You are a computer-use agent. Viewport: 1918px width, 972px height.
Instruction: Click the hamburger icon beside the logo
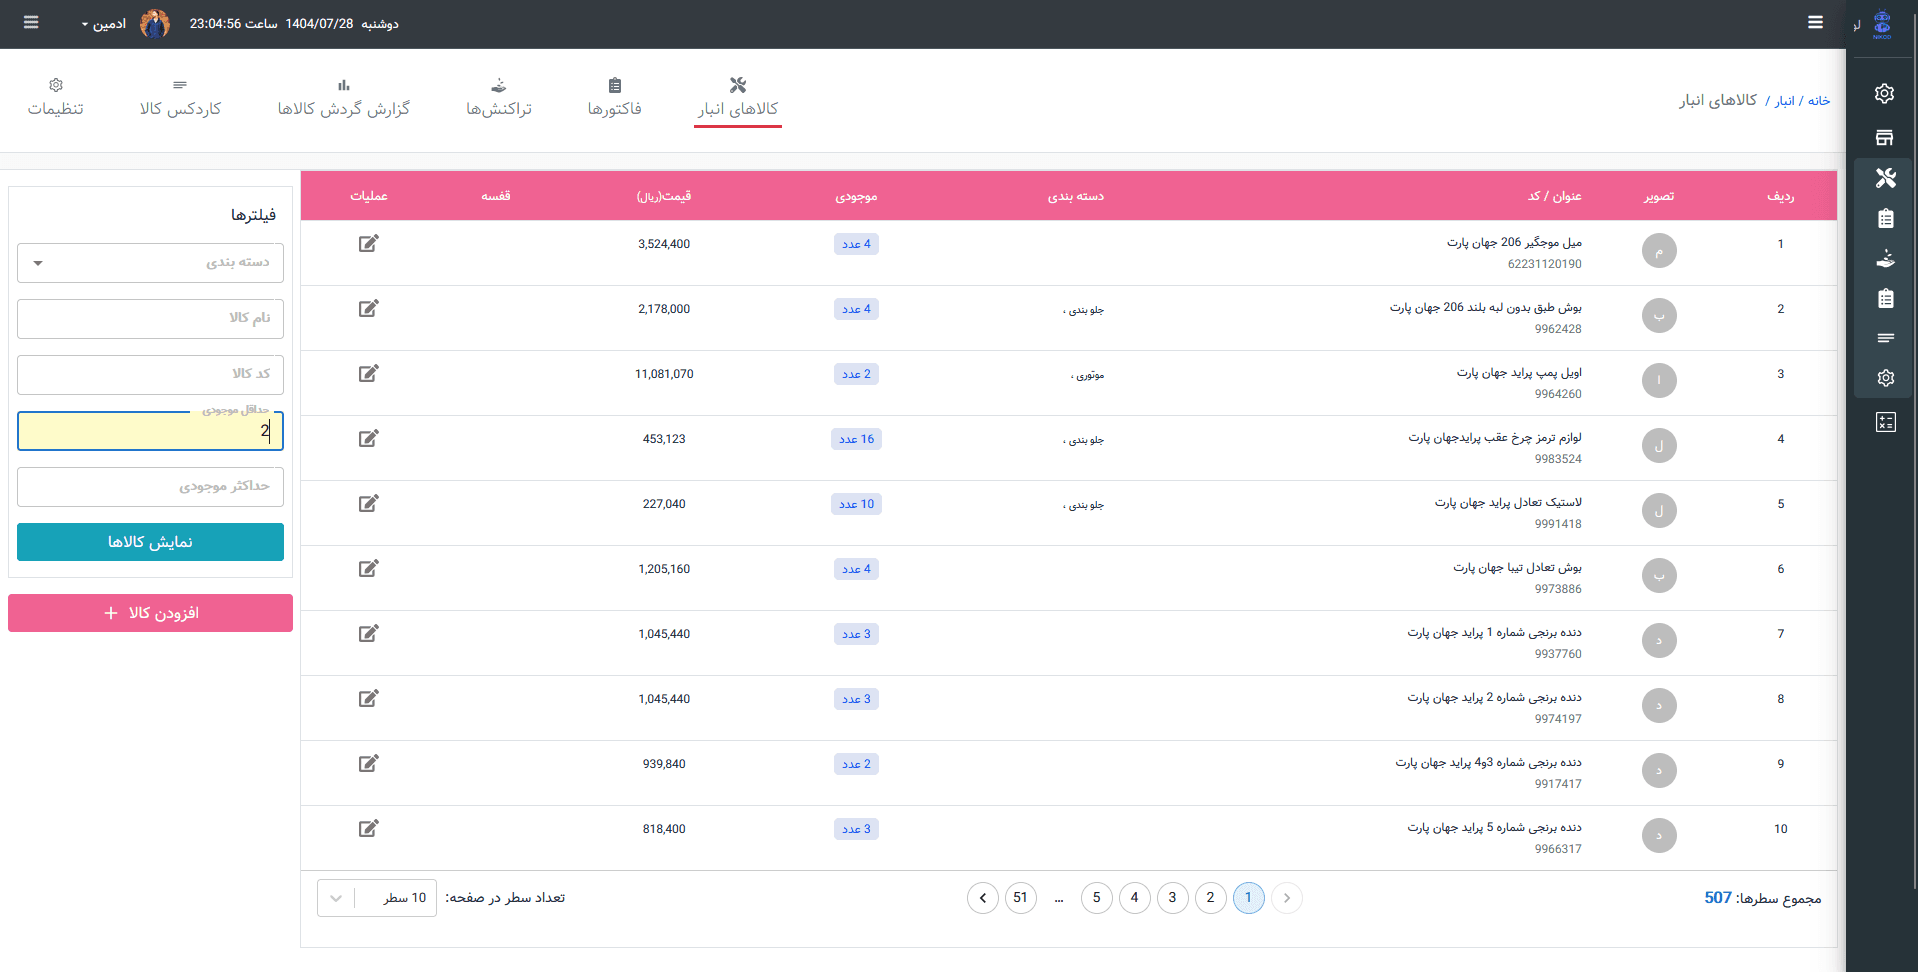tap(1815, 23)
